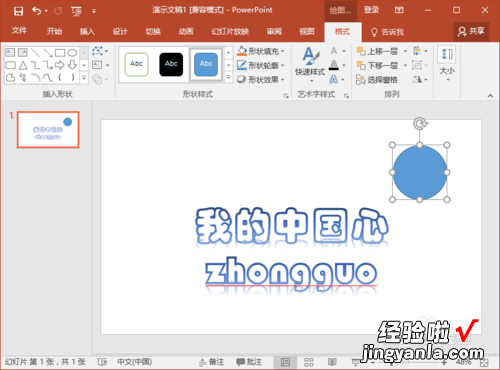500x370 pixels.
Task: Click the Undo arrow icon
Action: point(36,11)
